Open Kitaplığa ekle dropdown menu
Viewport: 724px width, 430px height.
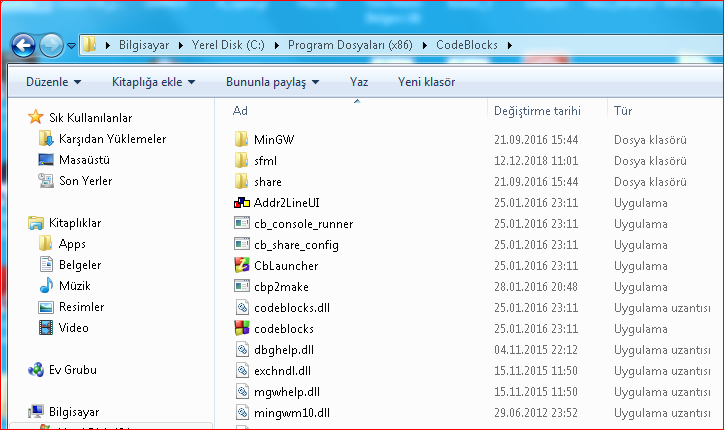(x=154, y=82)
